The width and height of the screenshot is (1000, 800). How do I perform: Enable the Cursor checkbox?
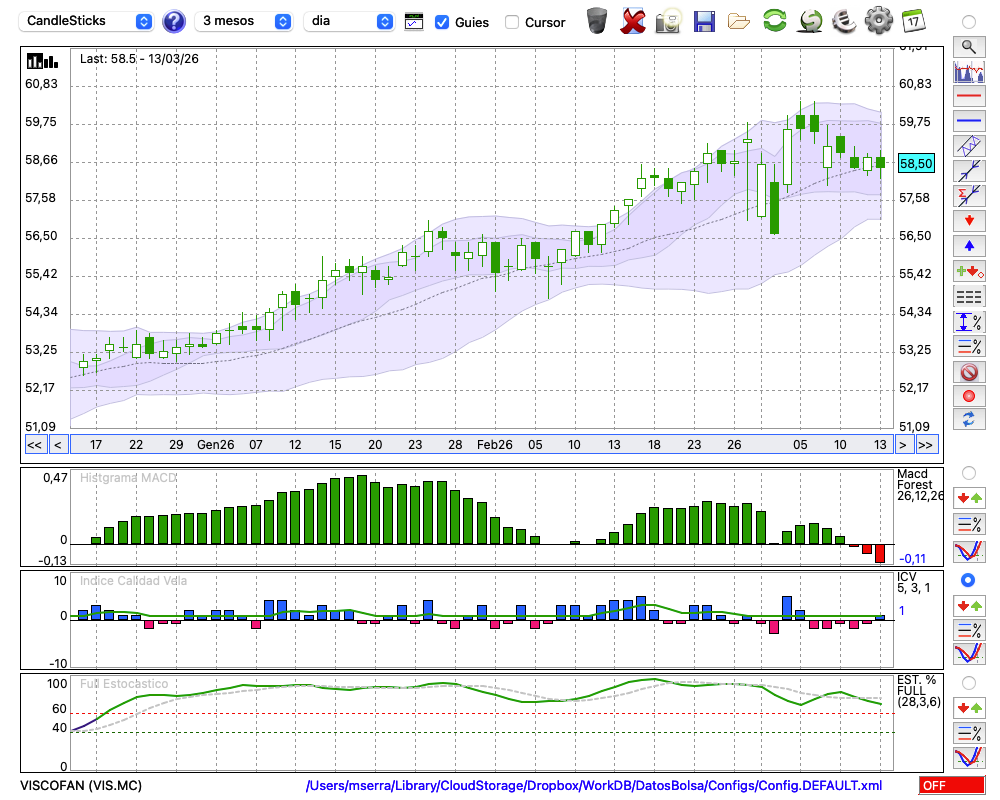coord(512,22)
